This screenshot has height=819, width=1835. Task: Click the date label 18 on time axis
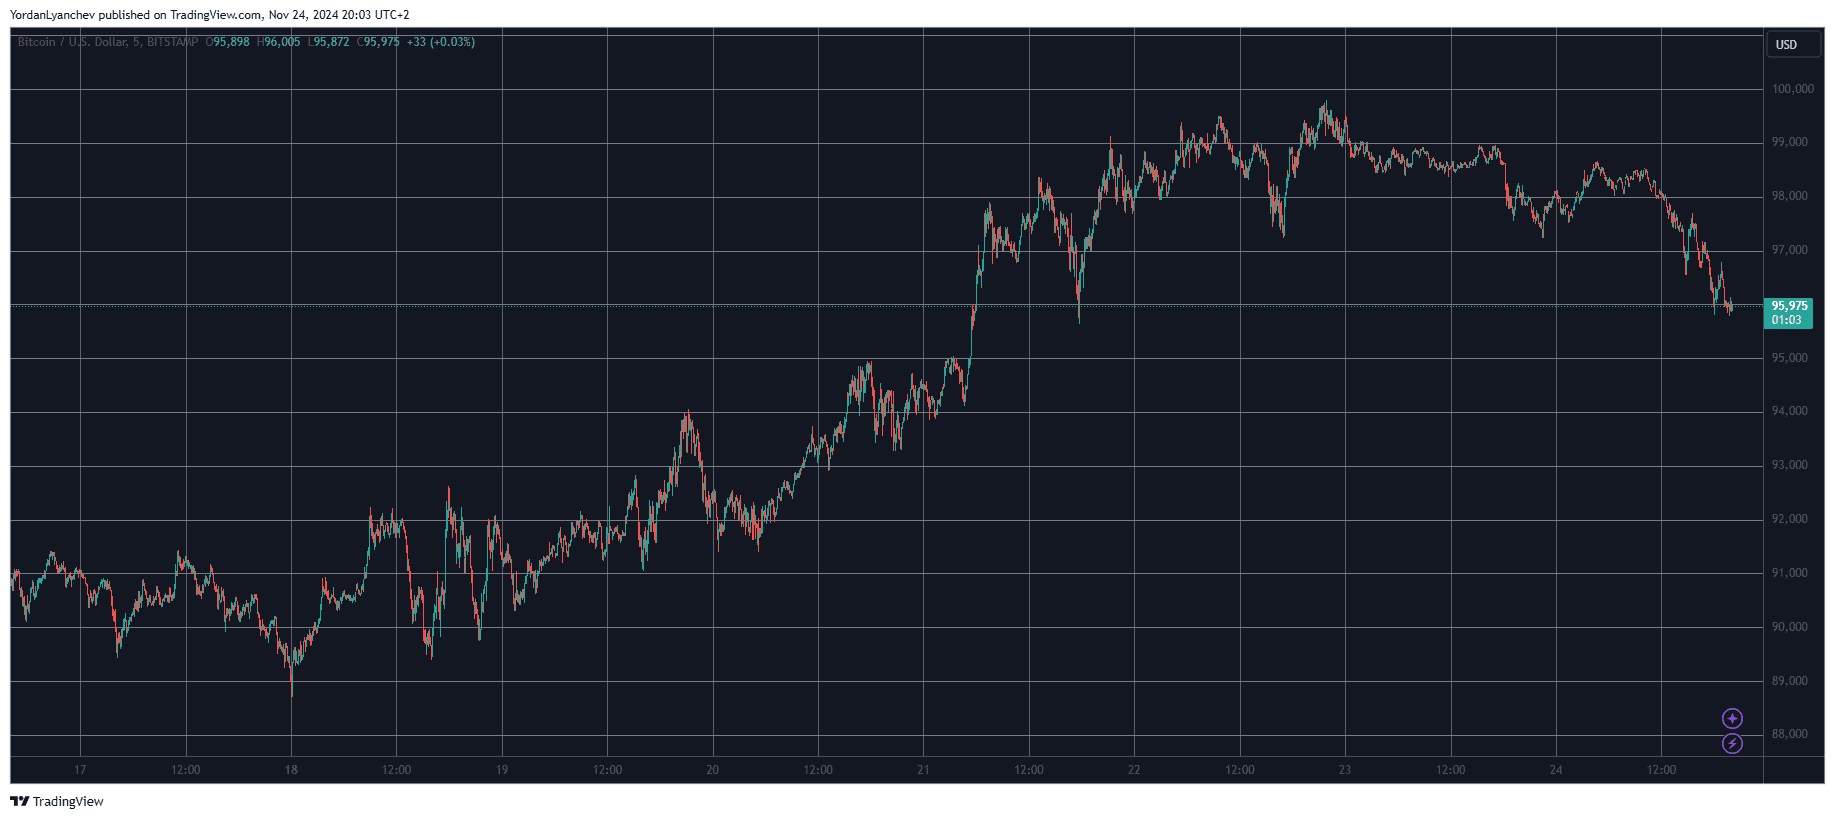point(291,770)
